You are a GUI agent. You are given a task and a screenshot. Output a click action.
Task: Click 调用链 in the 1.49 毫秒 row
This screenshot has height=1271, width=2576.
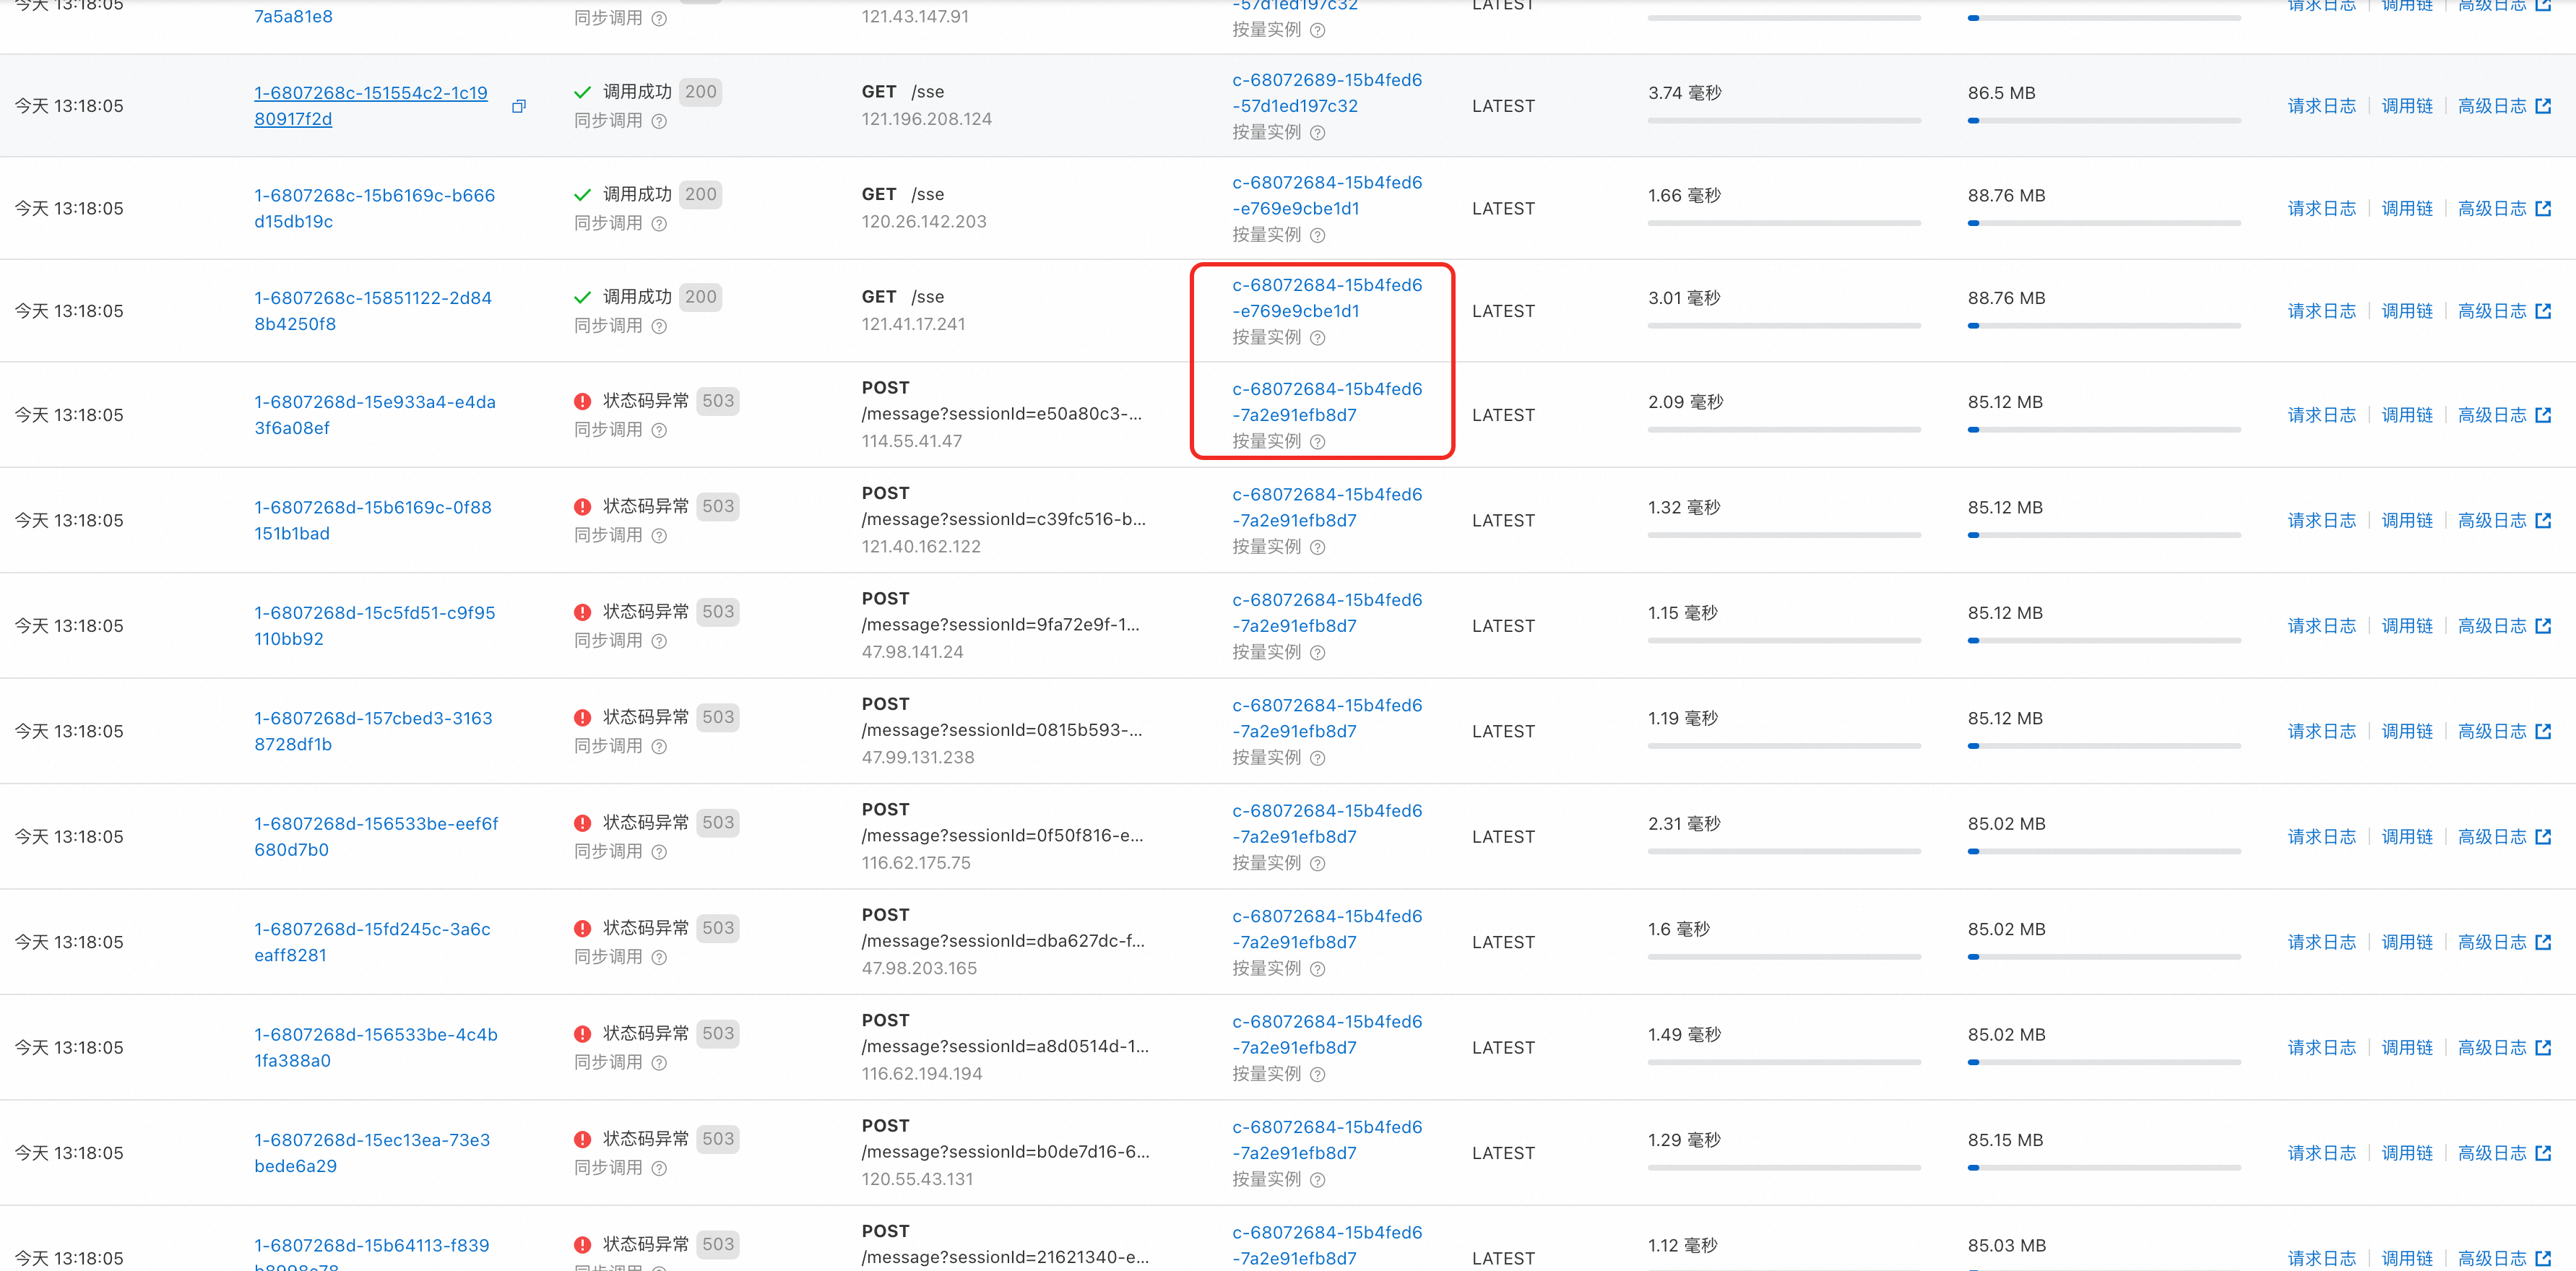tap(2406, 1048)
